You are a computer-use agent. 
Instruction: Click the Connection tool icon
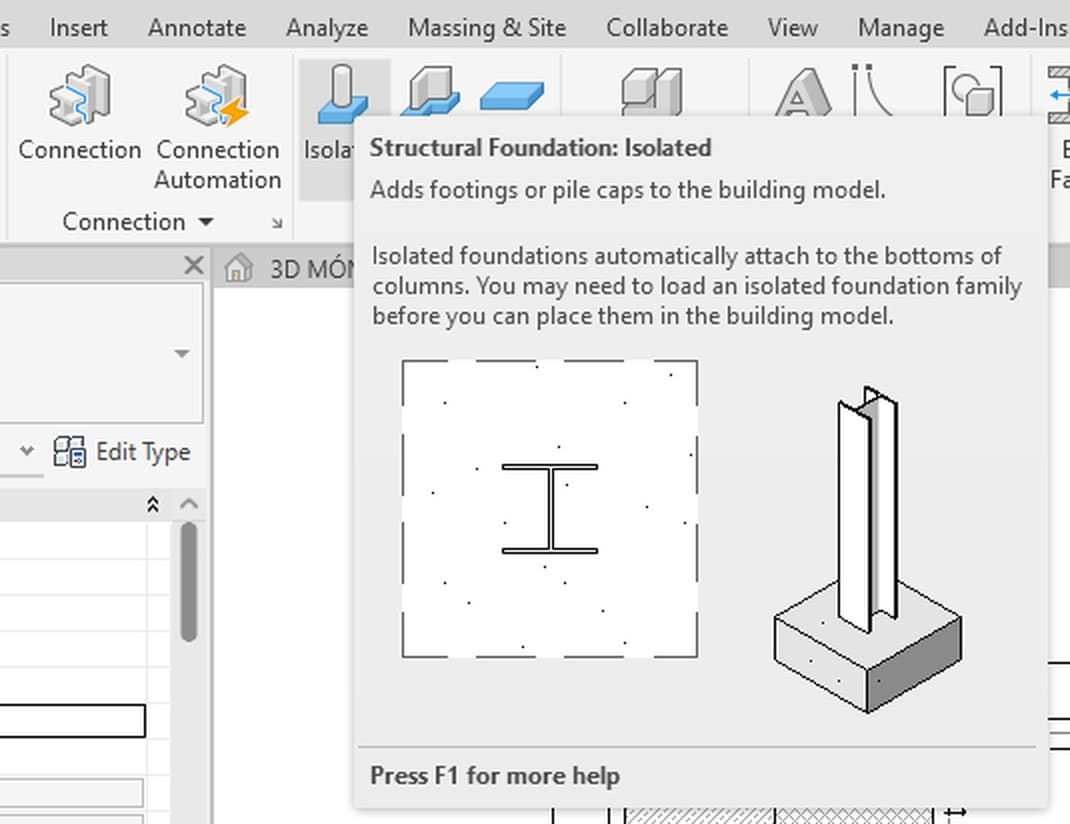79,95
